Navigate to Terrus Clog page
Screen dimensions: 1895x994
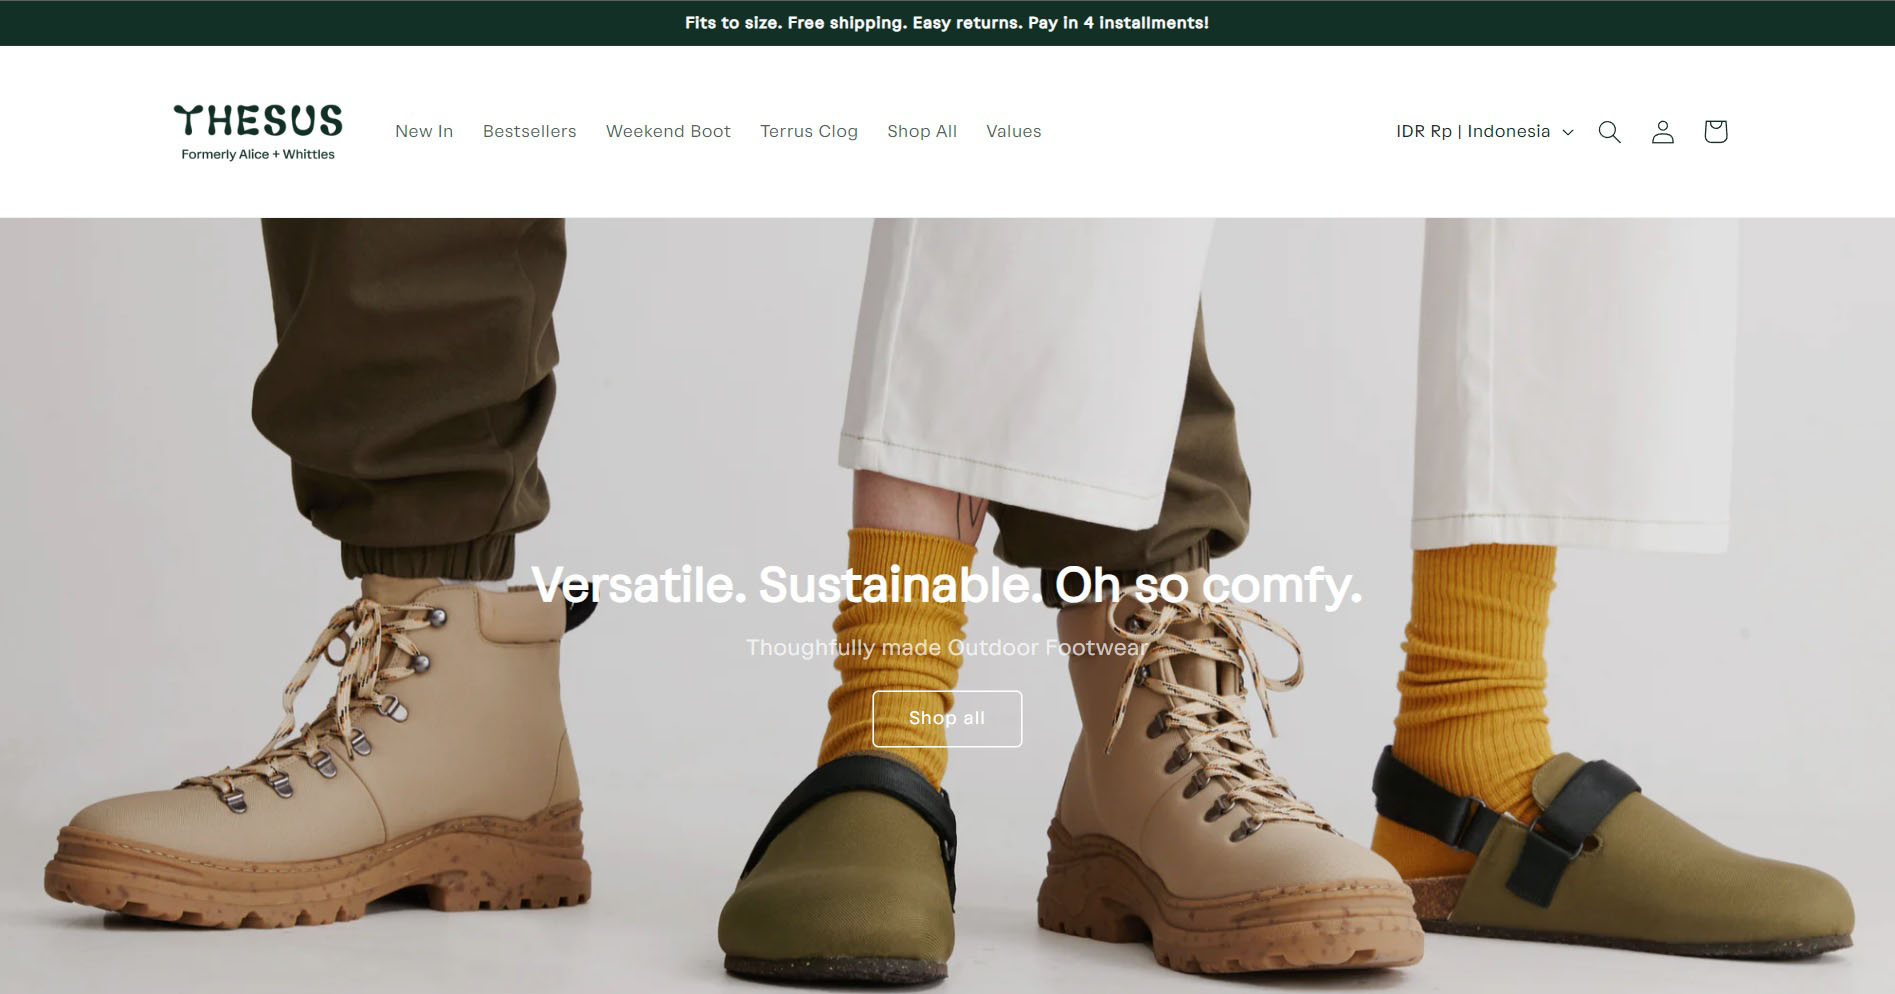(808, 132)
